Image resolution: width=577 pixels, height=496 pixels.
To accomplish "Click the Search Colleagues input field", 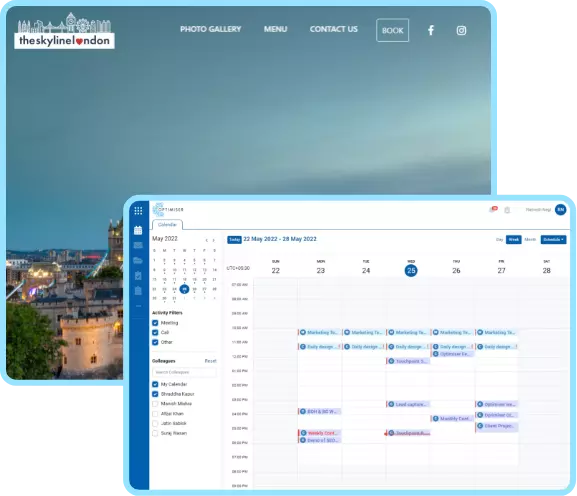I will (184, 372).
